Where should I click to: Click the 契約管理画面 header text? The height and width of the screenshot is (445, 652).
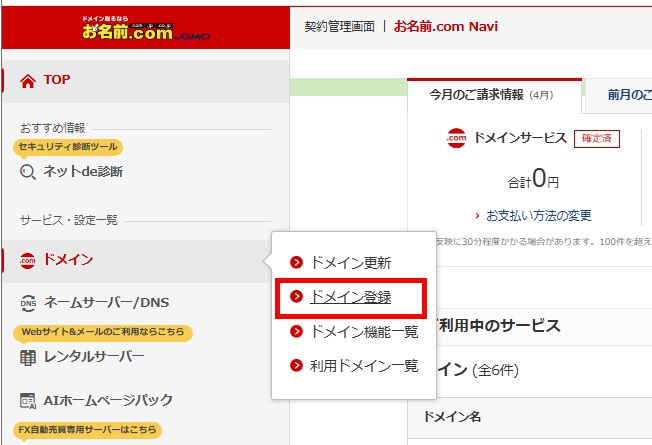(339, 27)
